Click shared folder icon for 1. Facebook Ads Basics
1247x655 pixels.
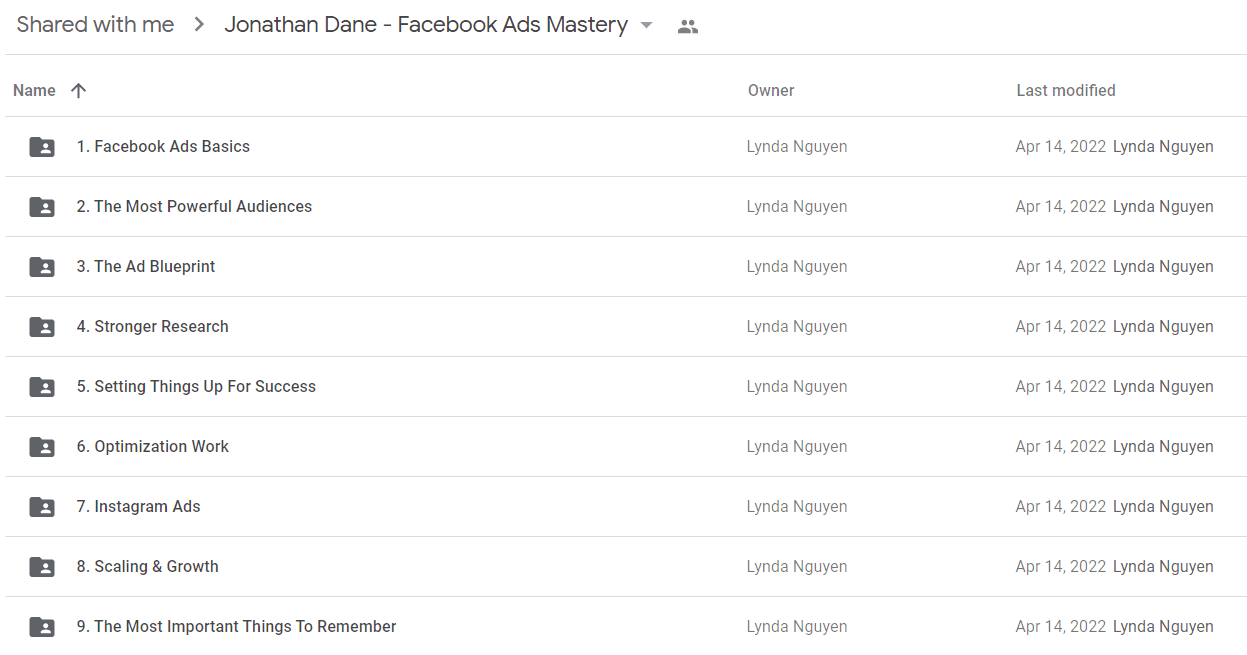(42, 147)
